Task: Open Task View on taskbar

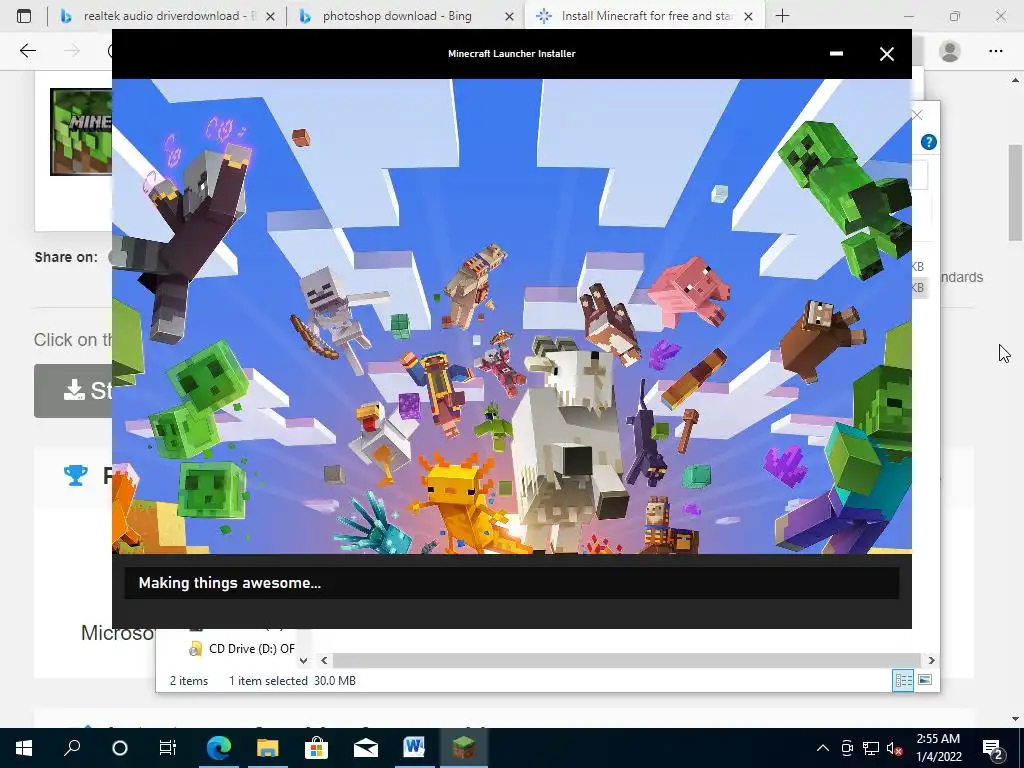Action: pyautogui.click(x=168, y=748)
